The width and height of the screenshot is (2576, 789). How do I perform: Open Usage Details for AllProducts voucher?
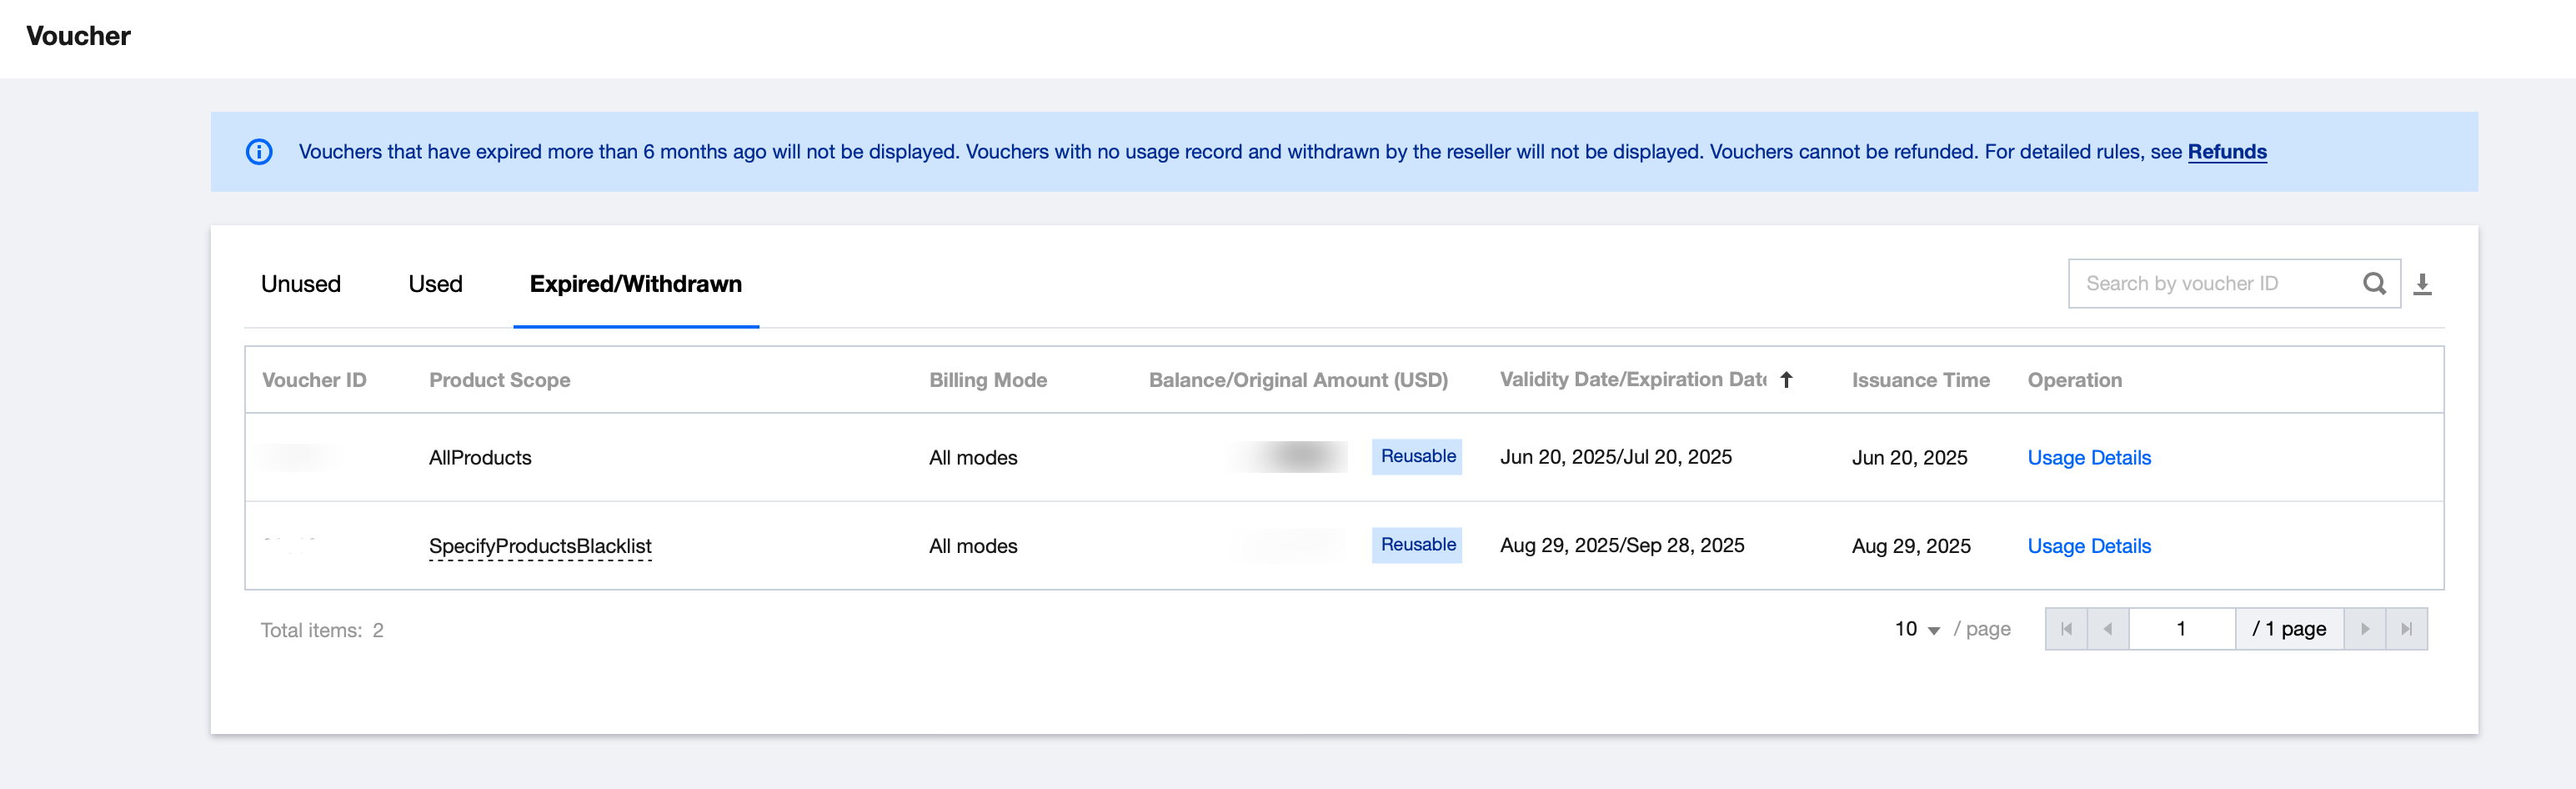pyautogui.click(x=2088, y=458)
